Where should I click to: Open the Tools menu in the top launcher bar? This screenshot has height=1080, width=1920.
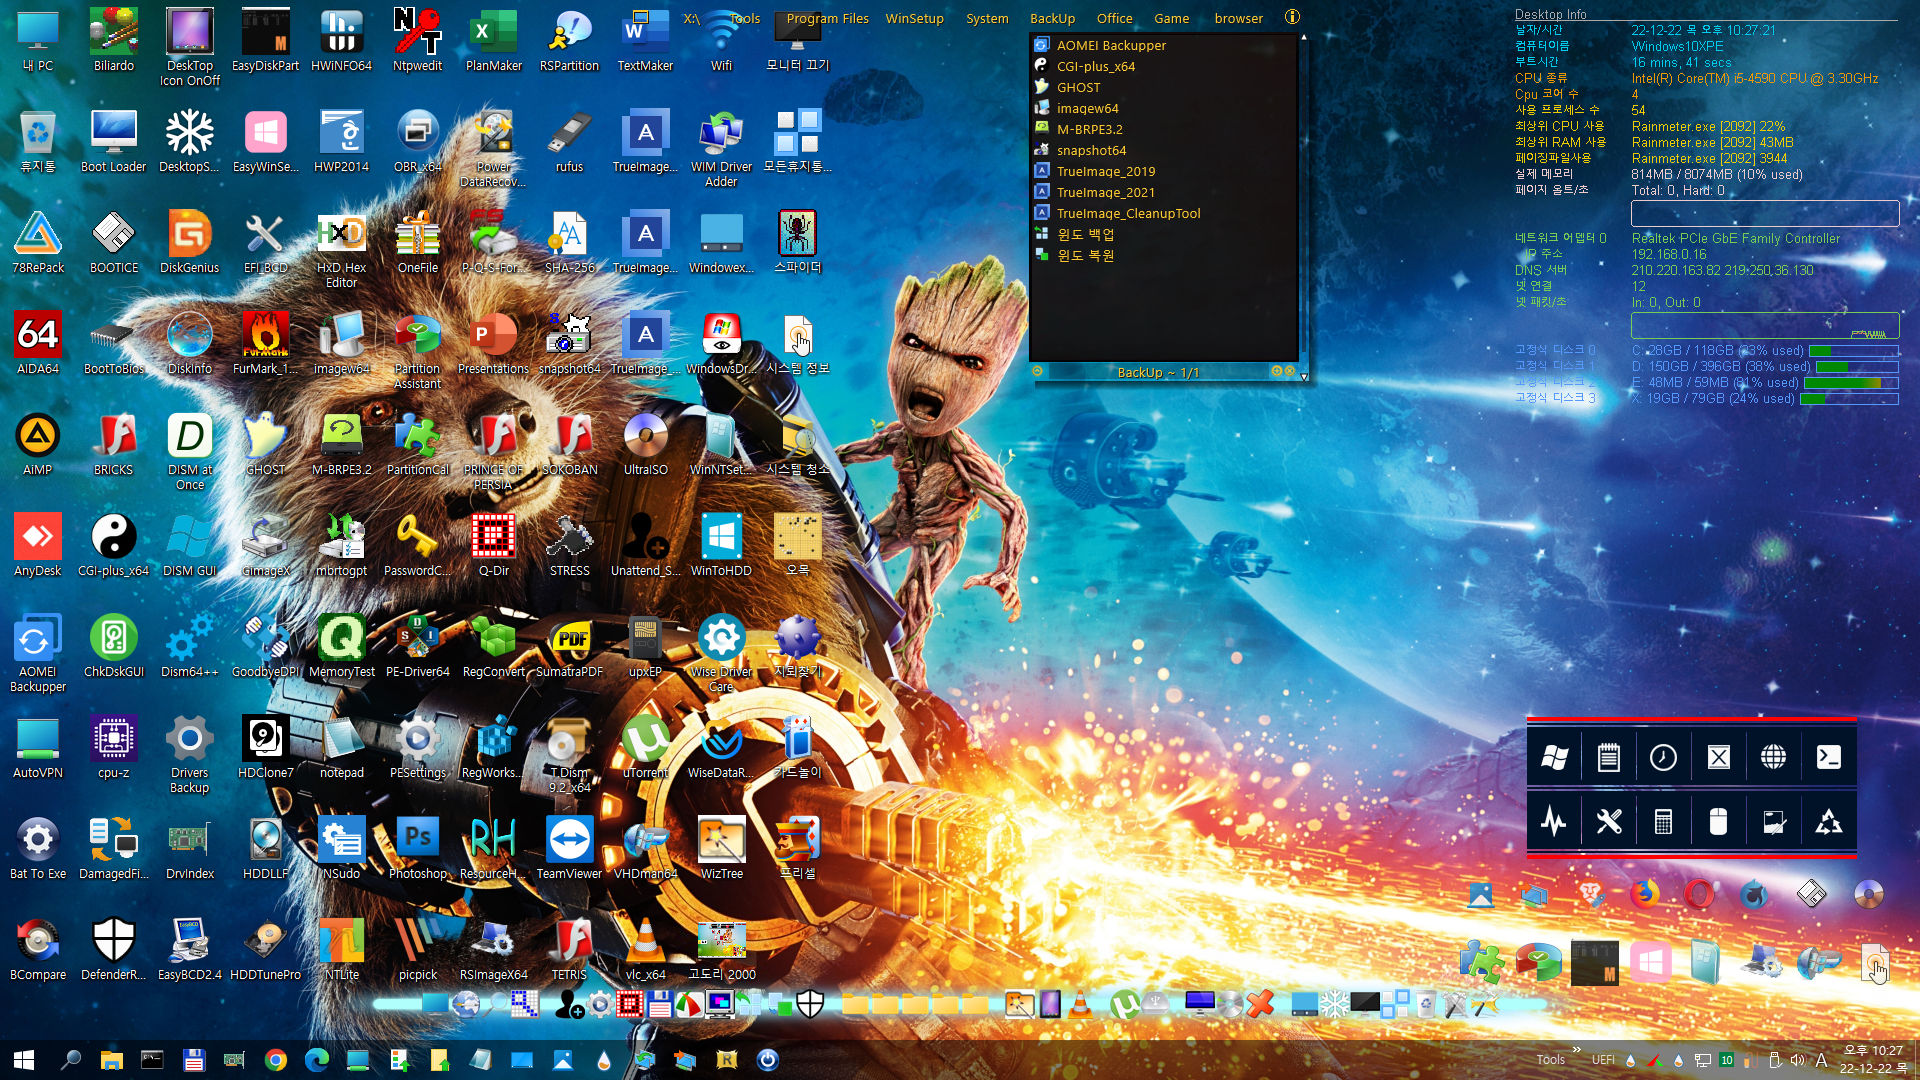[744, 18]
